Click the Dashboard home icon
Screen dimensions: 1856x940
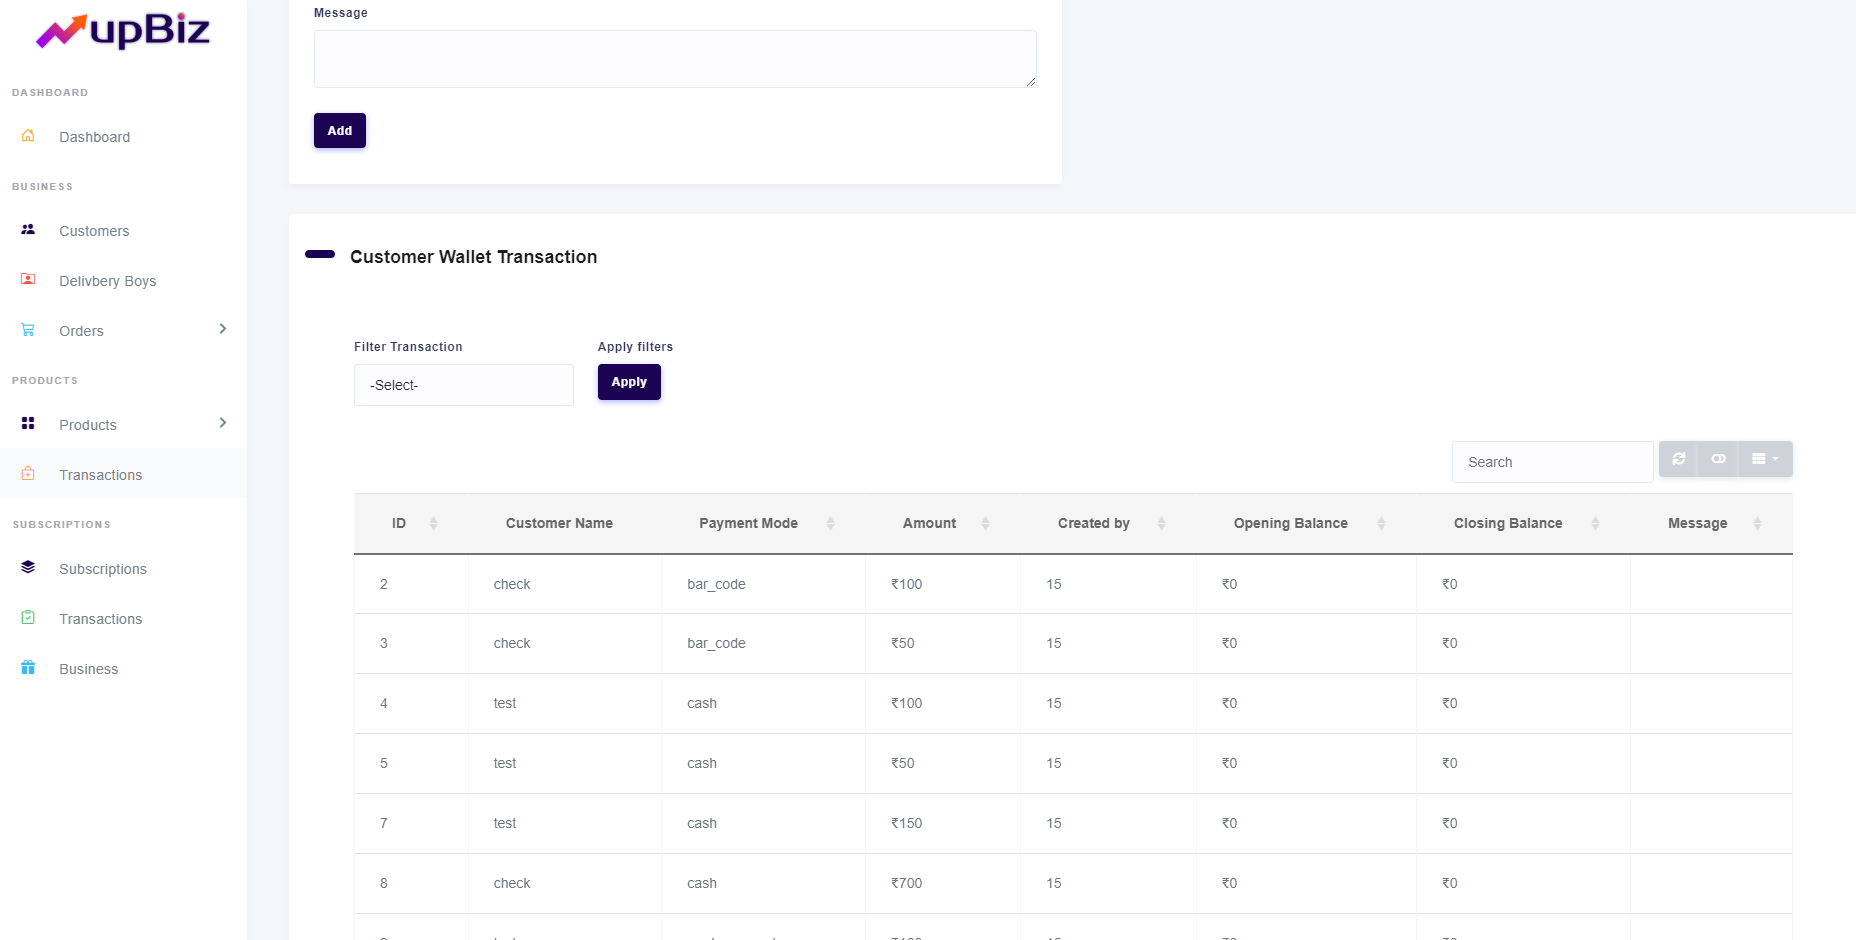tap(28, 136)
